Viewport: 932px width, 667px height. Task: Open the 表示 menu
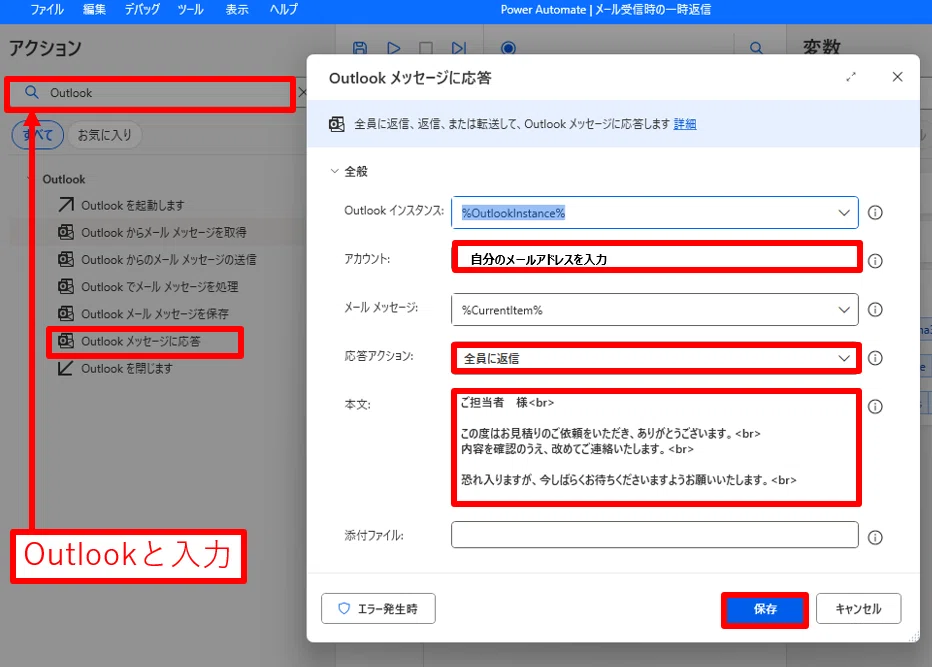pos(237,10)
